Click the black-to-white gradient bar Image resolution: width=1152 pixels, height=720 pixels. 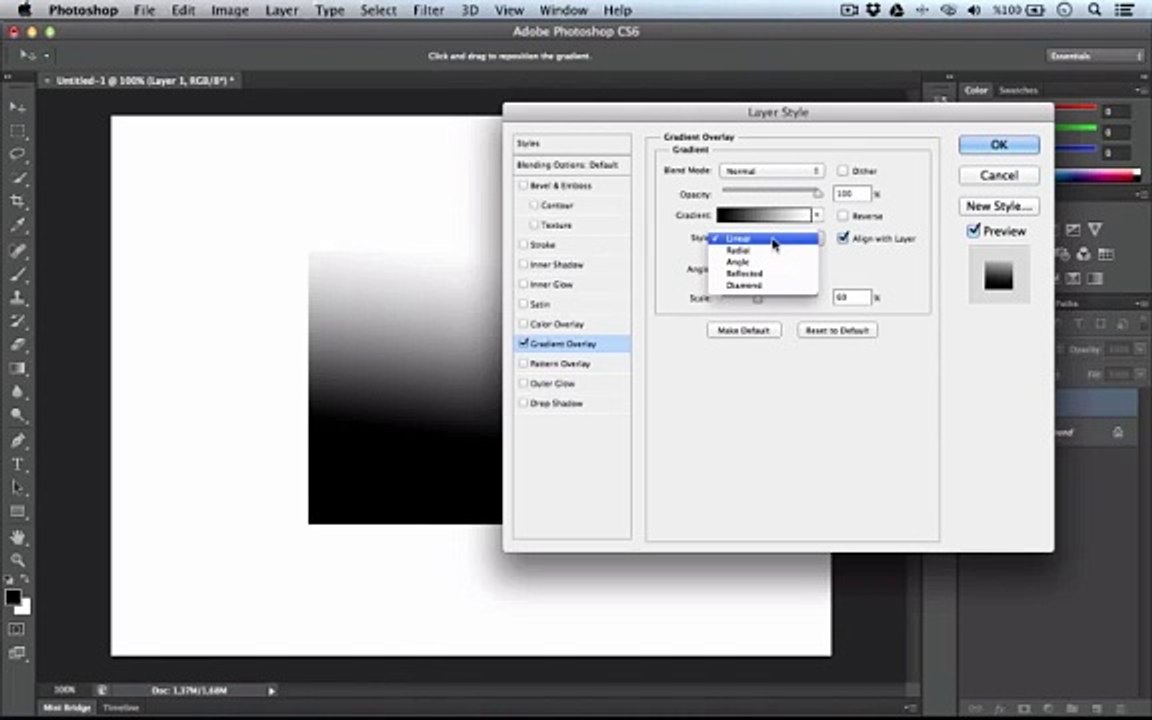(x=763, y=215)
